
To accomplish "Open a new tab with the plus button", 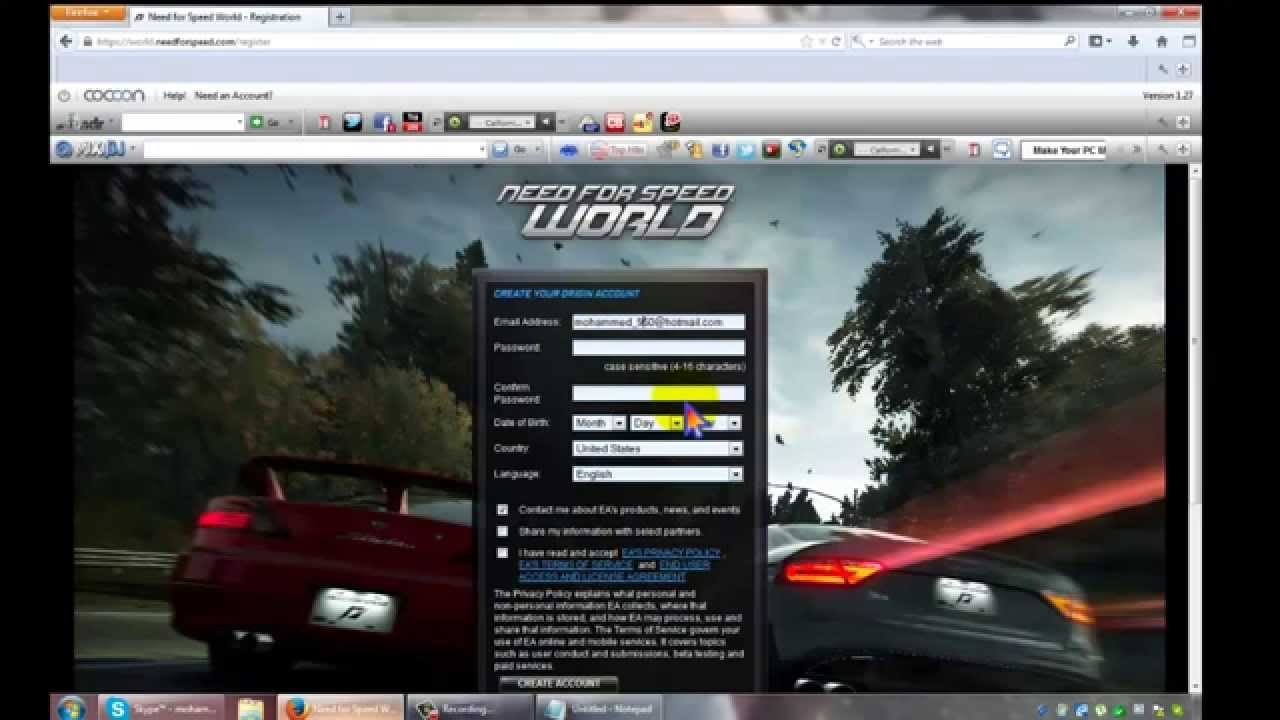I will [339, 17].
